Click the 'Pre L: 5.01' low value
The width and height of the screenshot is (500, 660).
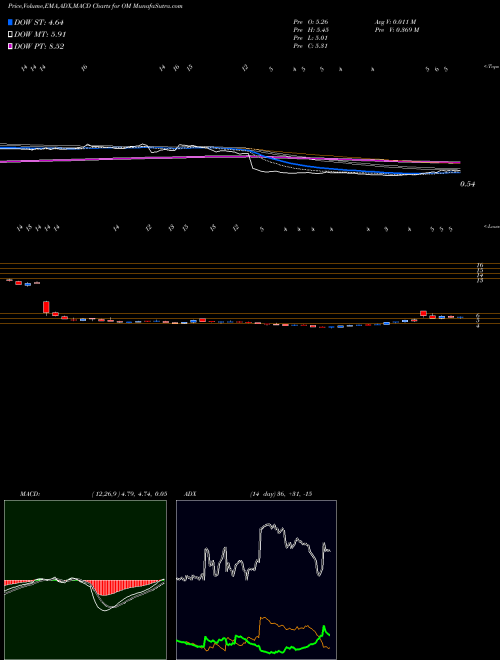click(311, 38)
